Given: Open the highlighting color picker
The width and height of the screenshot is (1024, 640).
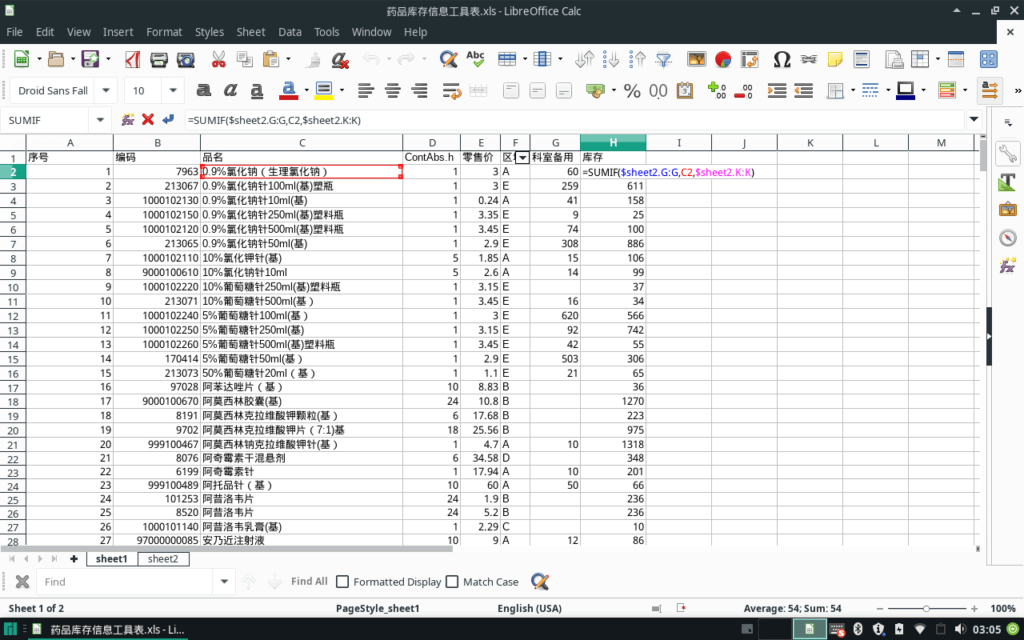Looking at the screenshot, I should [x=324, y=92].
